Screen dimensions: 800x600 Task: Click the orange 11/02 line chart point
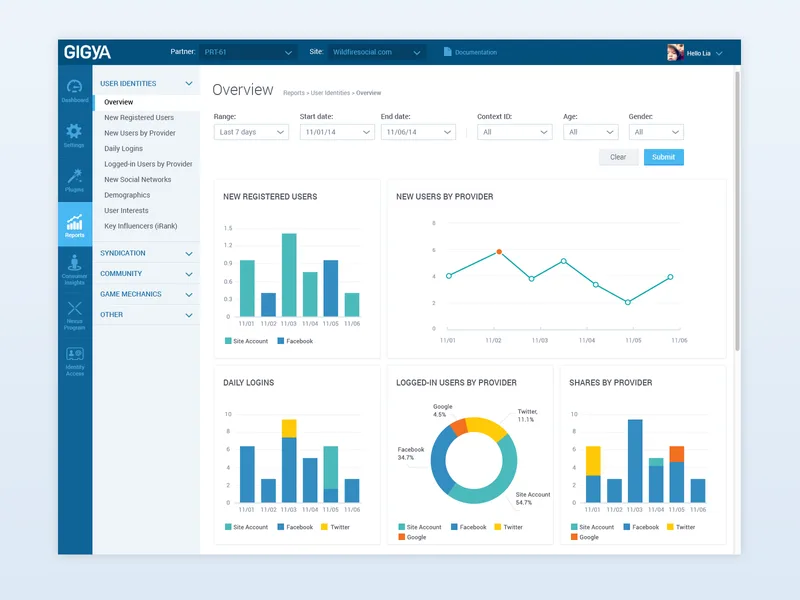(x=499, y=252)
